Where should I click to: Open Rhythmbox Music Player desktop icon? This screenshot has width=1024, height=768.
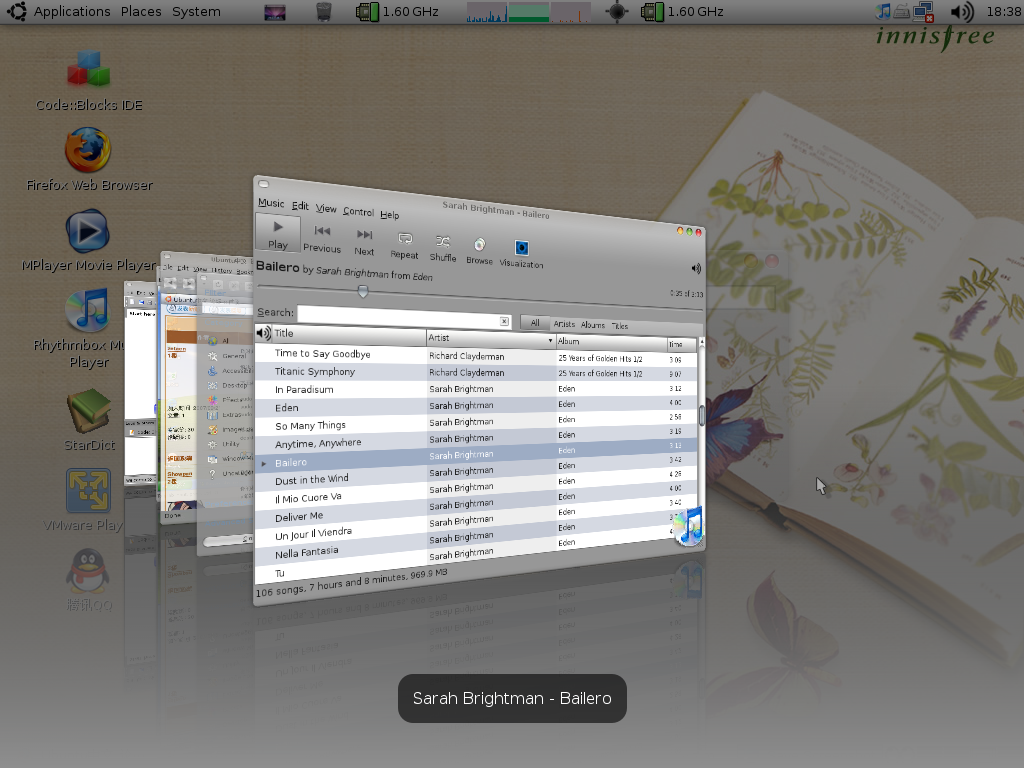click(88, 328)
